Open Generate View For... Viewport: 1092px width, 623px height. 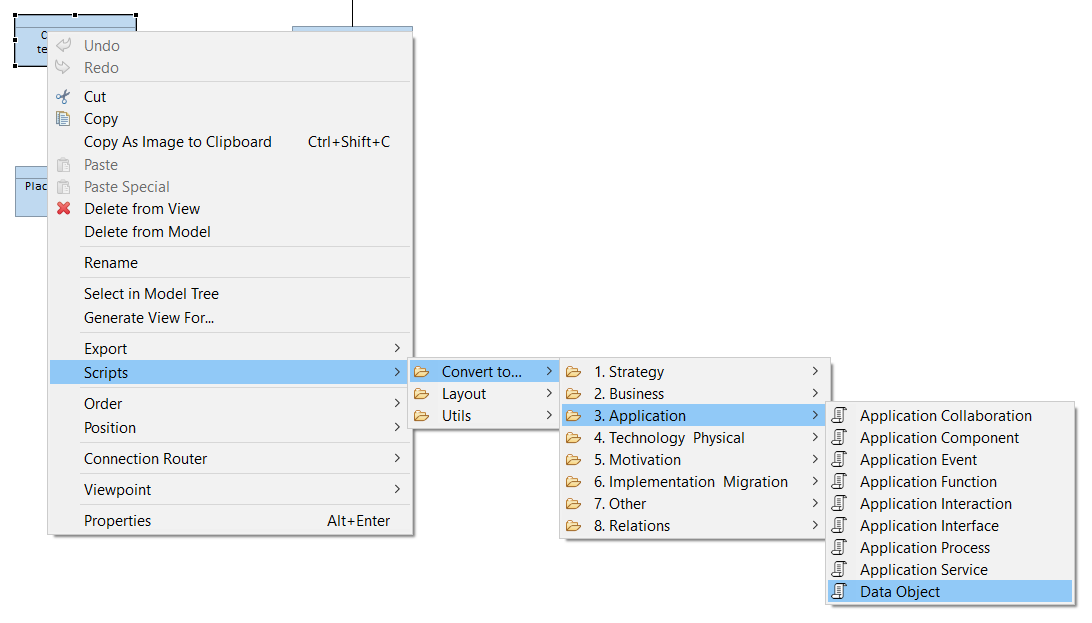click(x=231, y=318)
